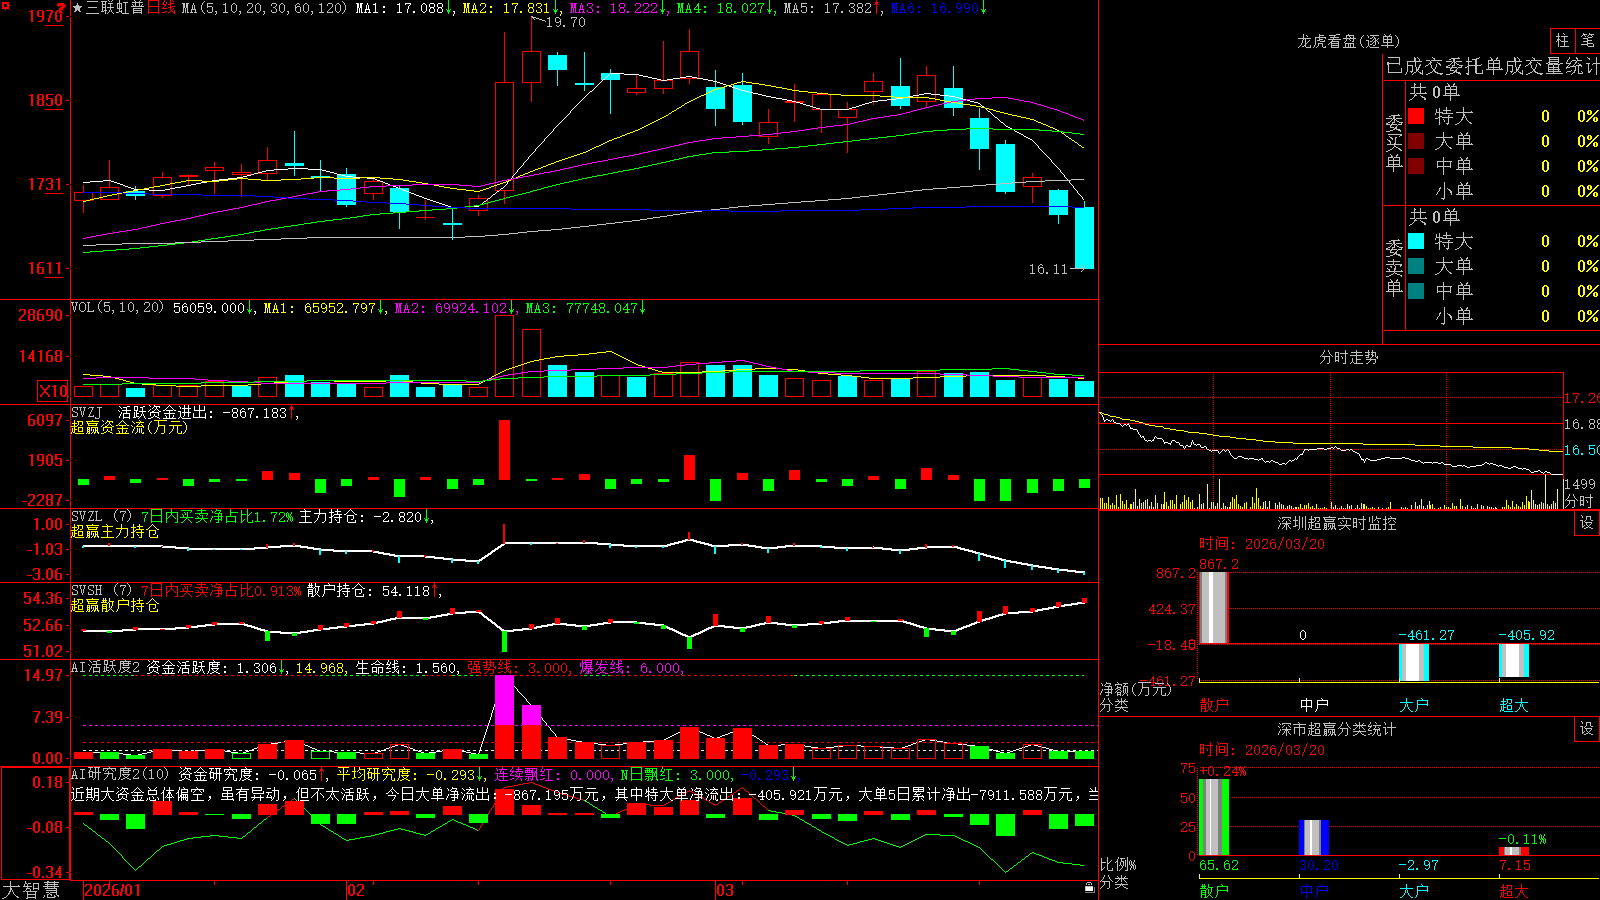Click the lock icon at bottom of chart
1600x900 pixels.
tap(1089, 887)
